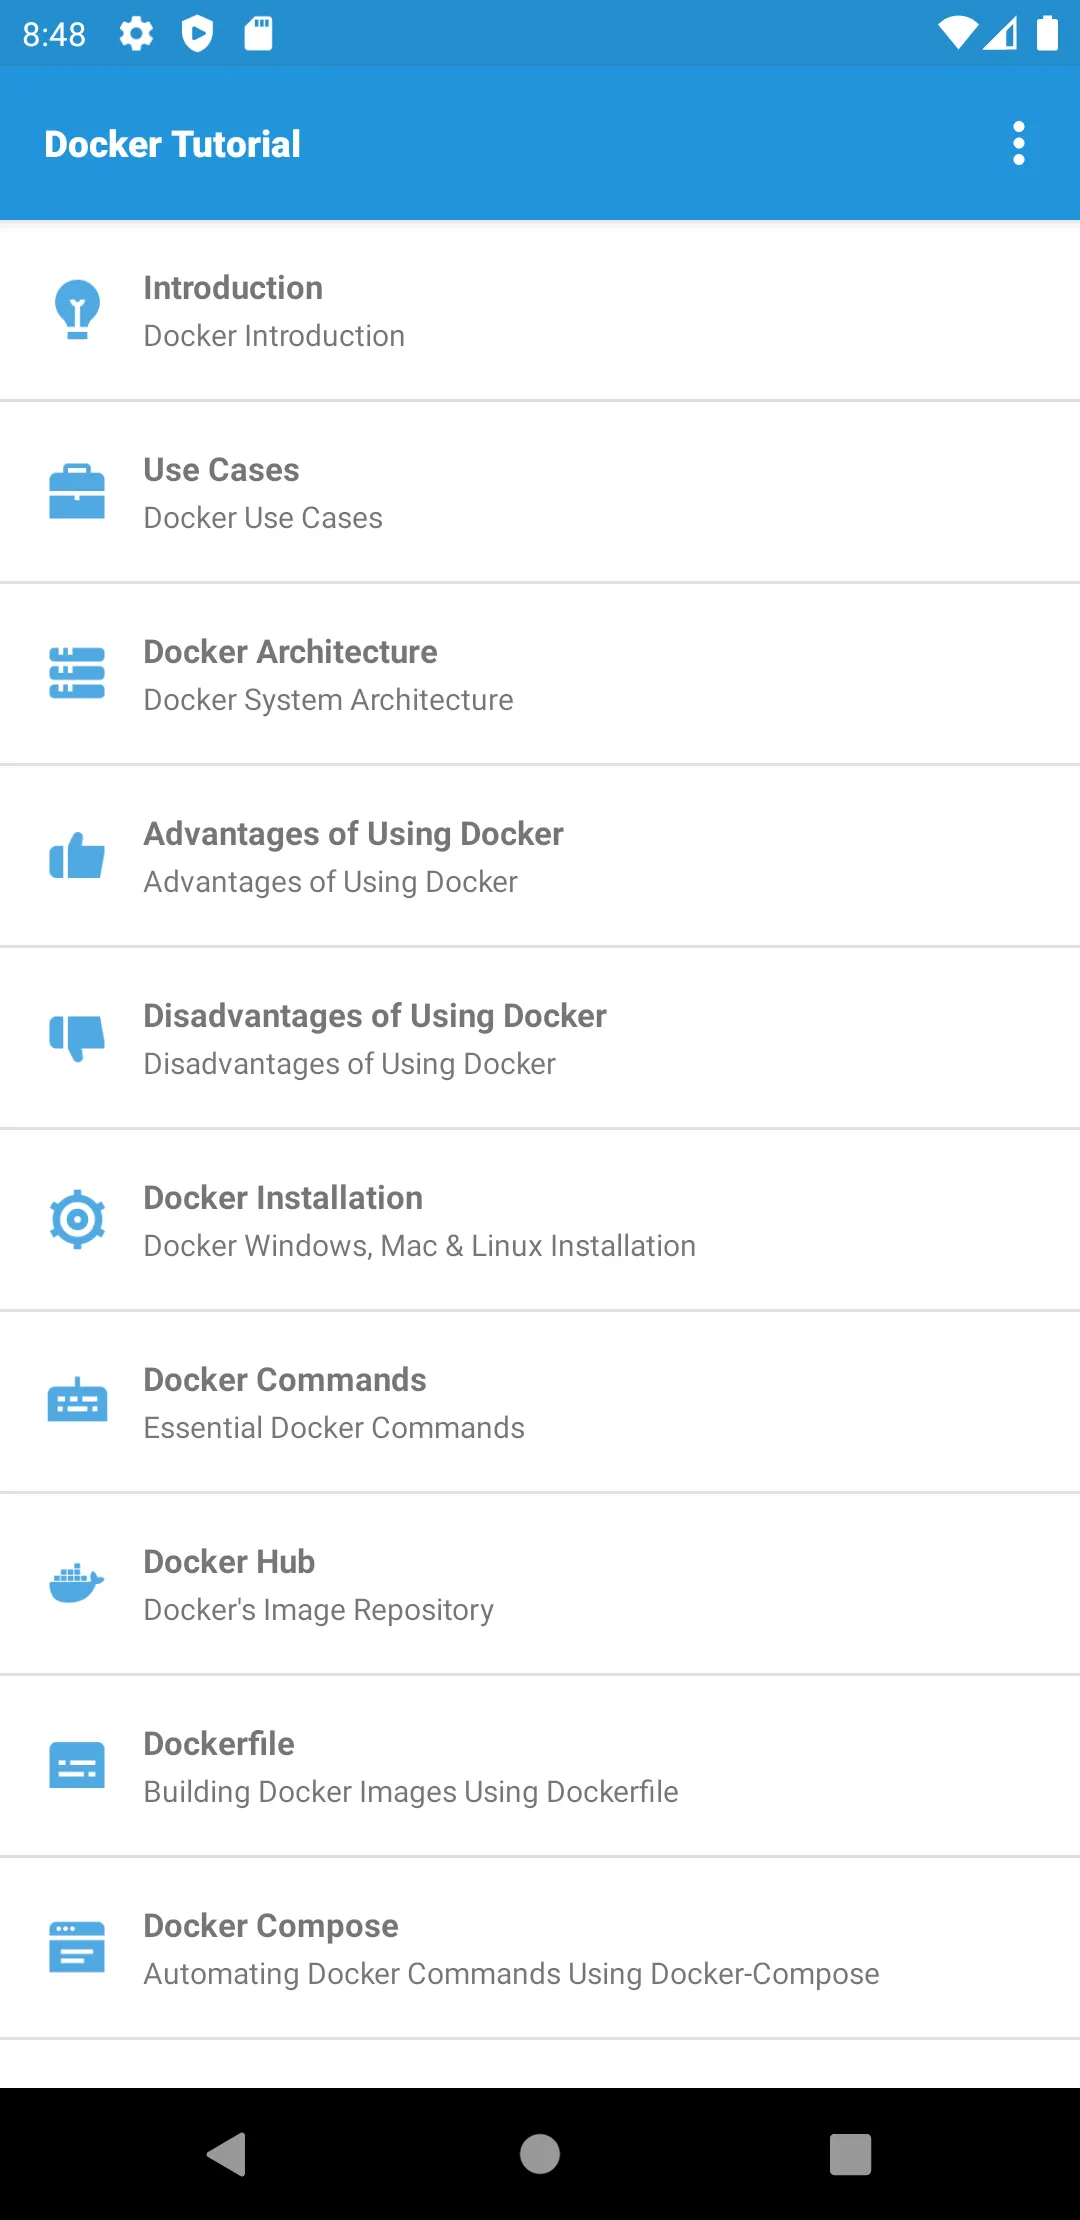1080x2220 pixels.
Task: Tap the Docker Compose window icon
Action: [x=77, y=1947]
